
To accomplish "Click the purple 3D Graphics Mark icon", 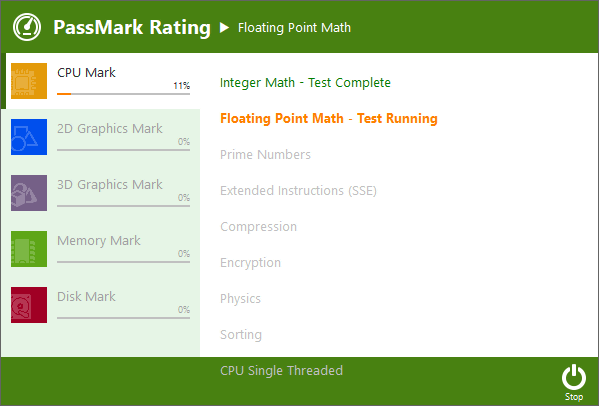I will pos(29,193).
